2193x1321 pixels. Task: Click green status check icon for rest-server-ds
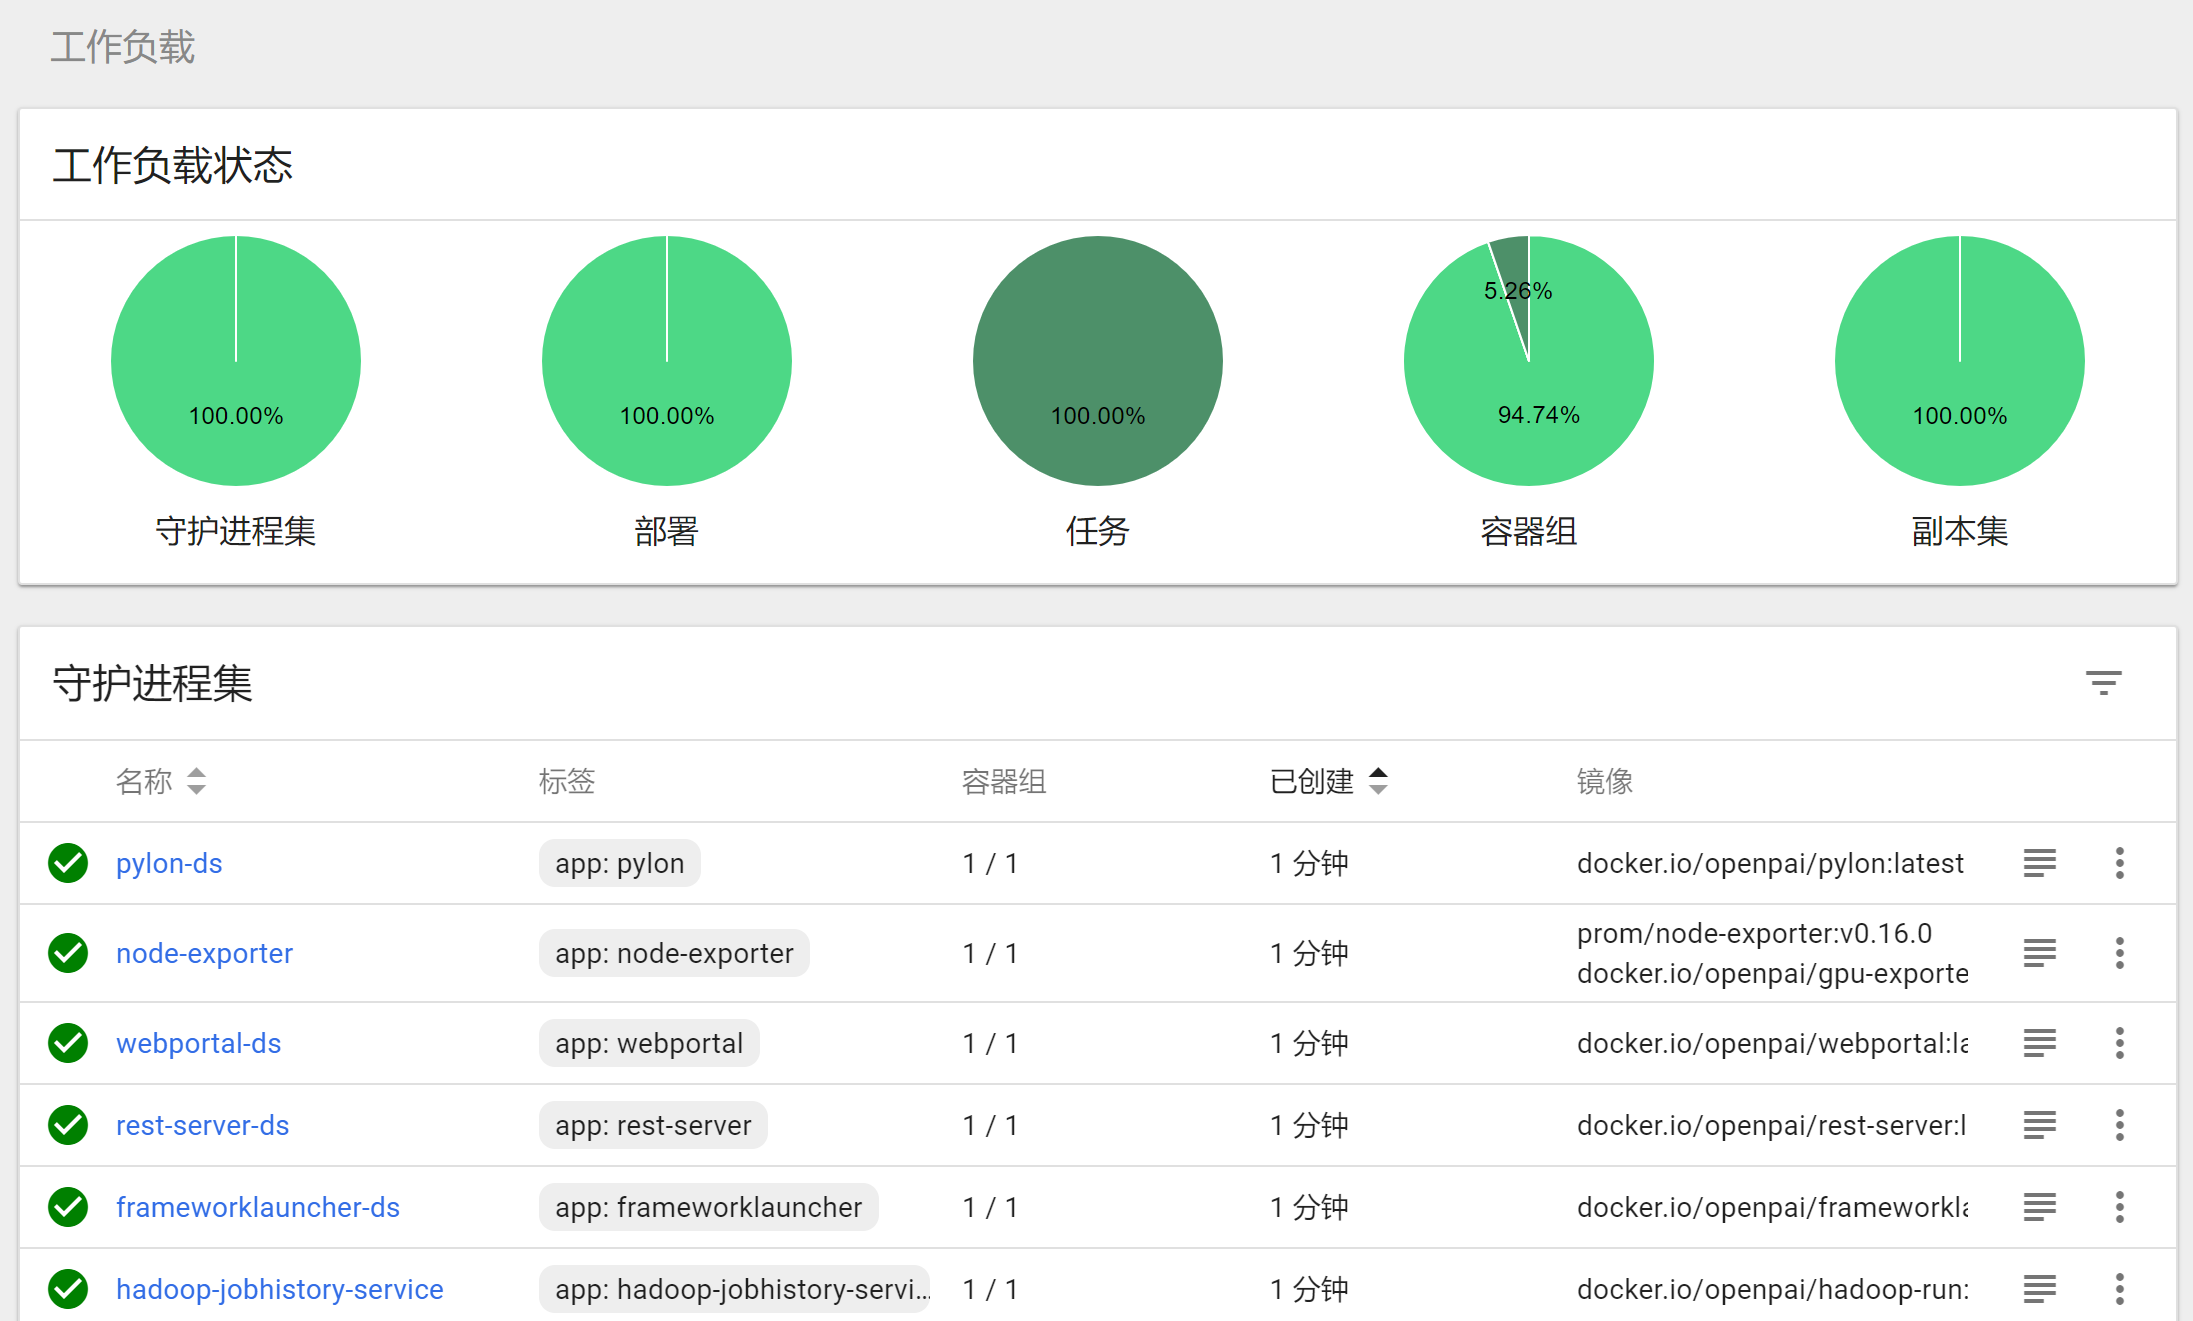pyautogui.click(x=68, y=1125)
